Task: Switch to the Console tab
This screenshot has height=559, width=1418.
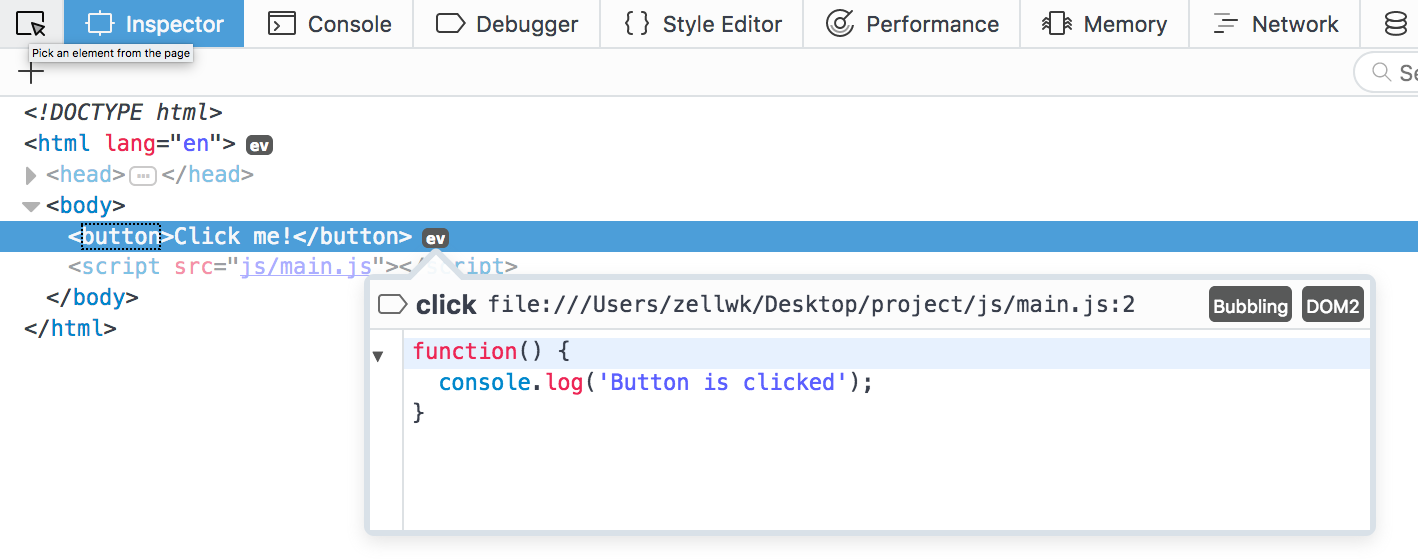Action: click(x=331, y=24)
